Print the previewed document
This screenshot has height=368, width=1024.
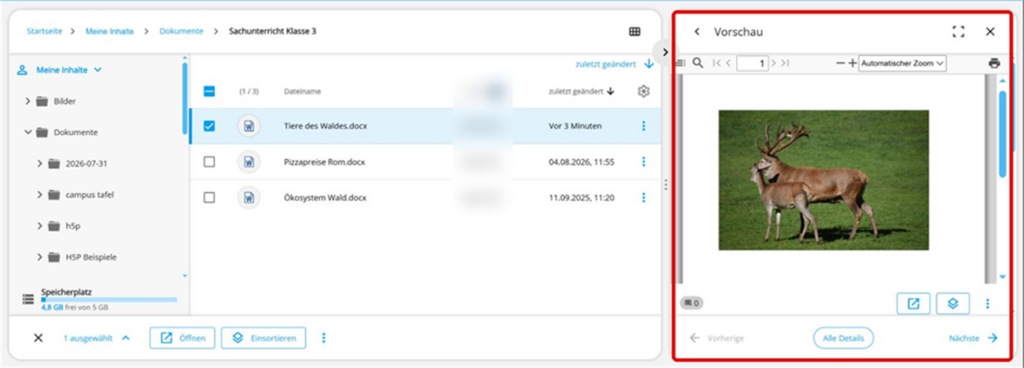coord(994,63)
